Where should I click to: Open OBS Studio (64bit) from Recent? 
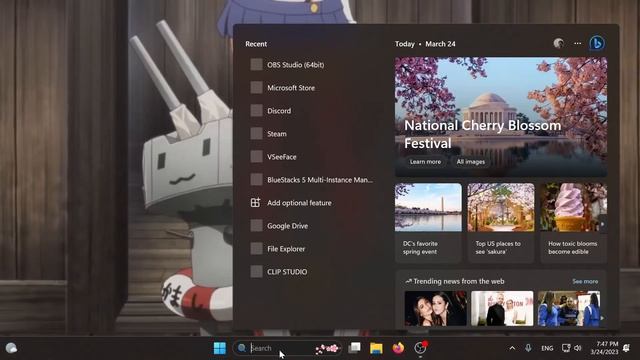pyautogui.click(x=311, y=64)
